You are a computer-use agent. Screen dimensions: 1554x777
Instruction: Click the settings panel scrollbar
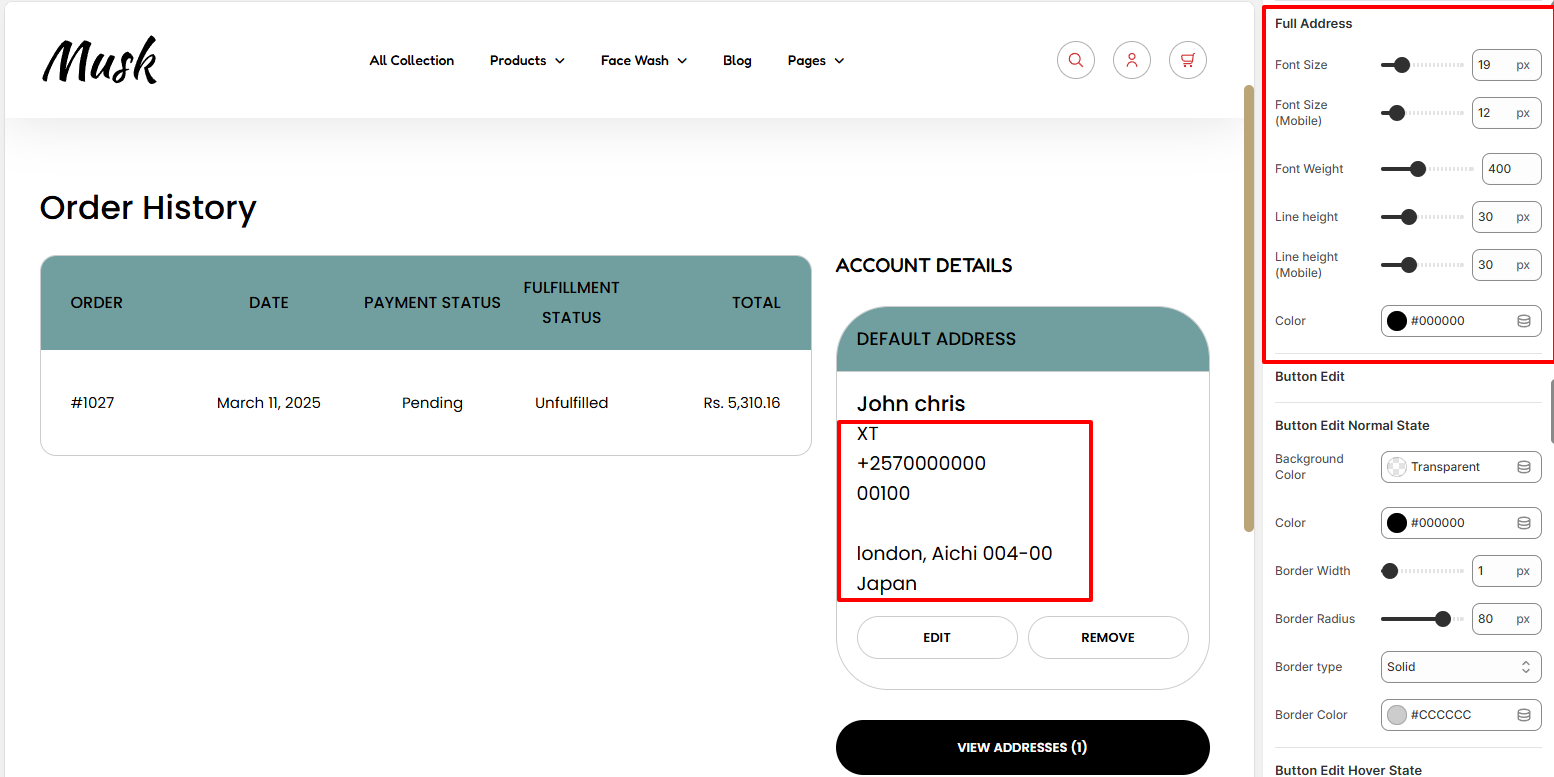1551,410
